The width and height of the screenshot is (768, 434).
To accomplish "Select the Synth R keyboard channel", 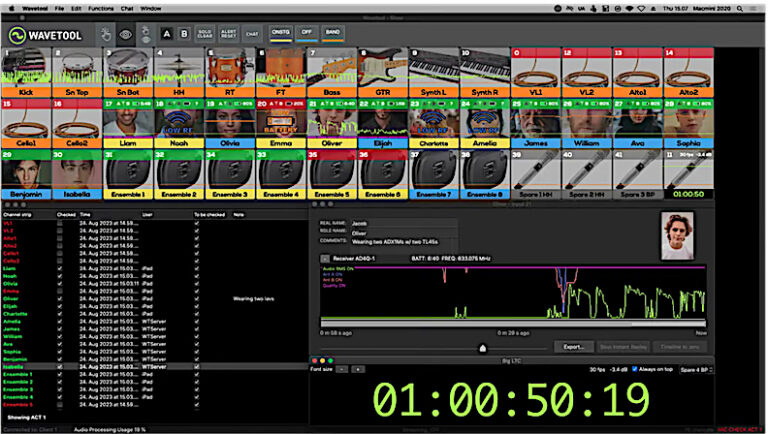I will [x=484, y=72].
